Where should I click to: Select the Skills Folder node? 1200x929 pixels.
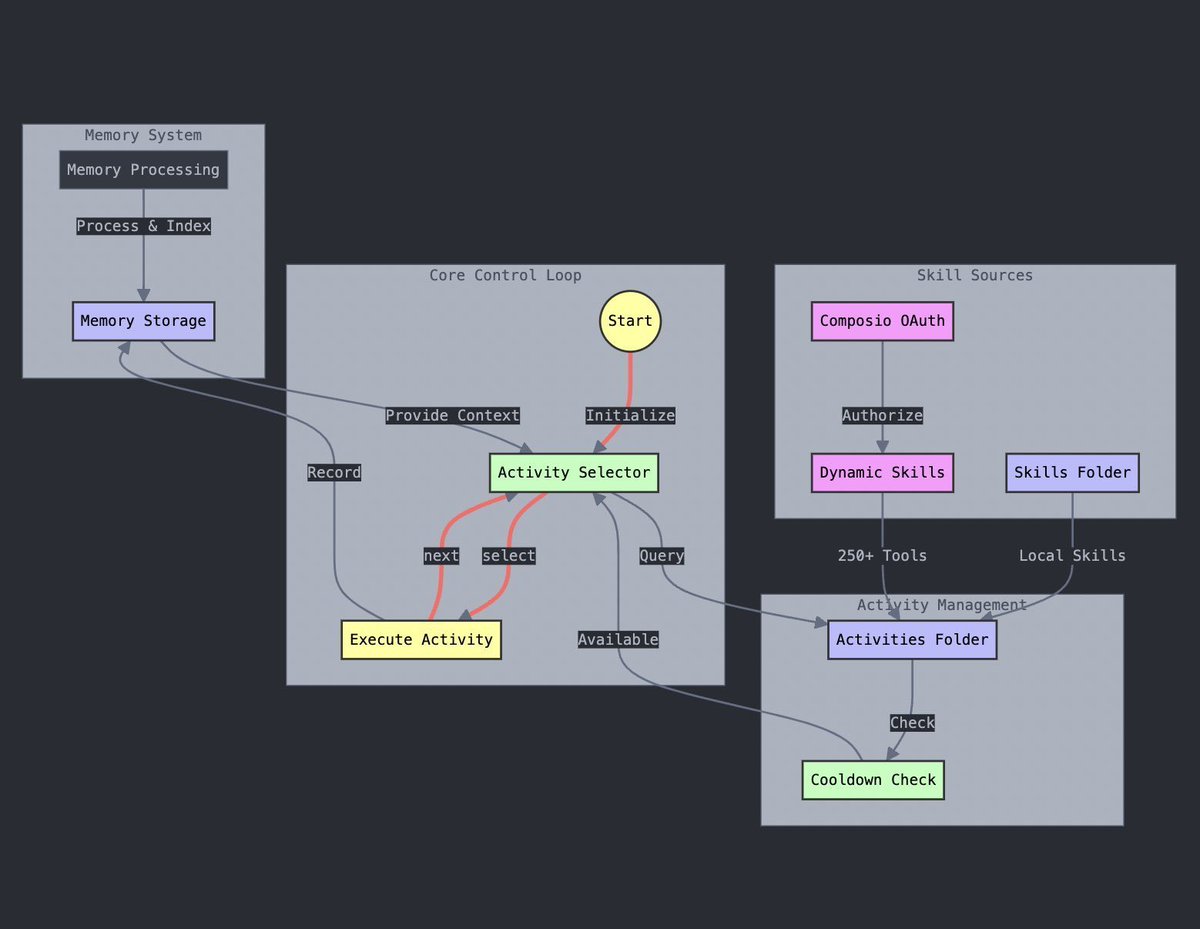coord(1071,472)
